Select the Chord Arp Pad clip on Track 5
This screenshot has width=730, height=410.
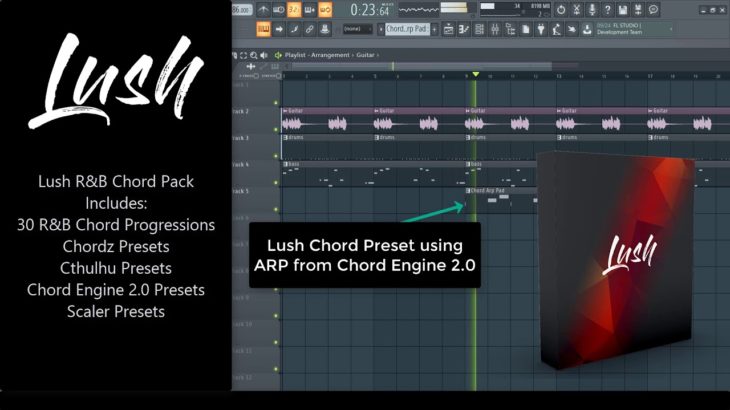pyautogui.click(x=500, y=201)
